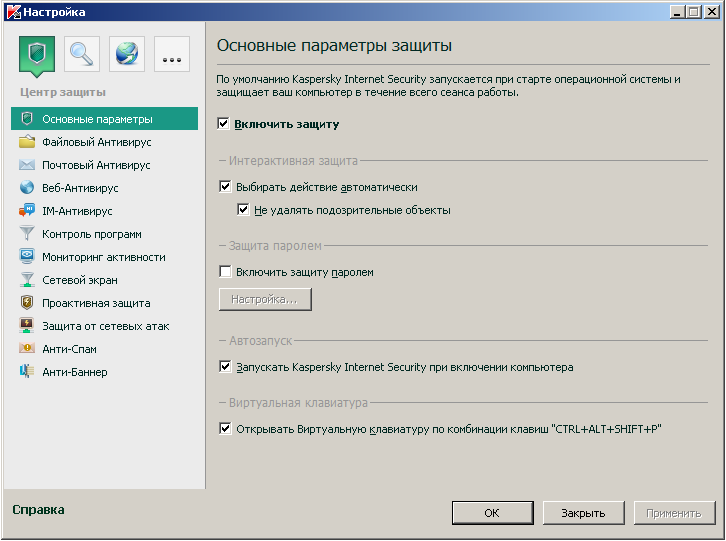Click the globe icon beside Веб-Антивирус
726x541 pixels.
click(x=27, y=188)
